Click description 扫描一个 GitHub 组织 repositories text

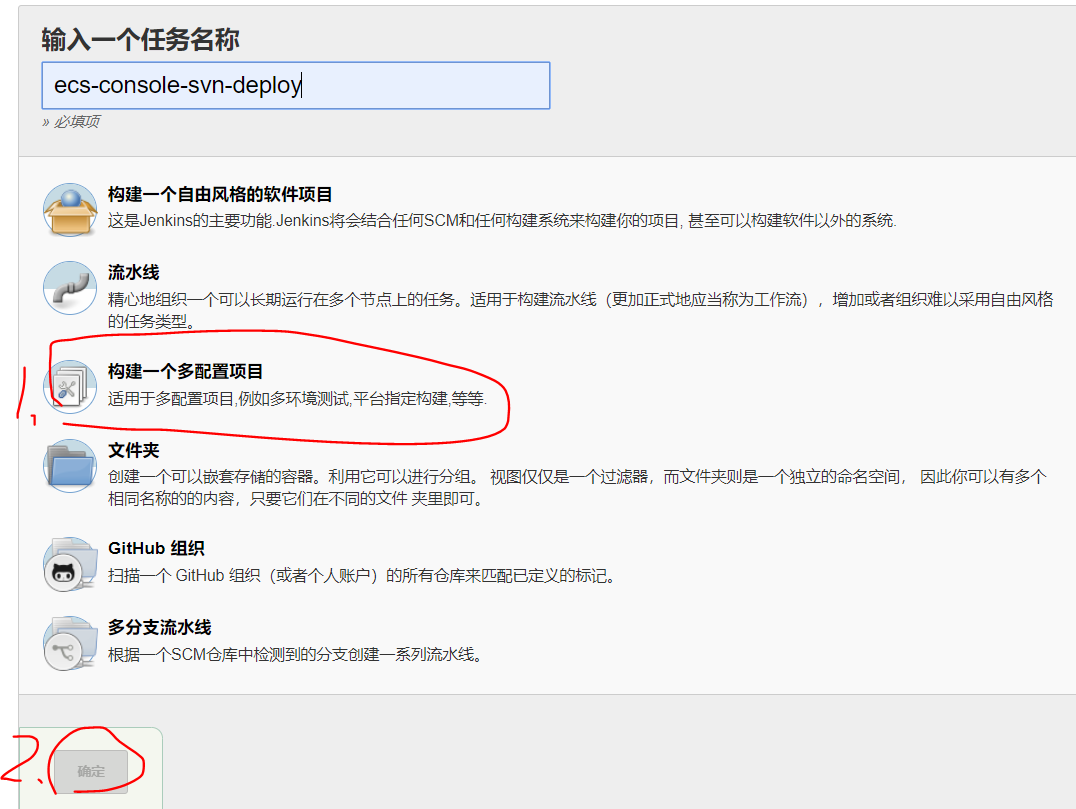pos(362,576)
